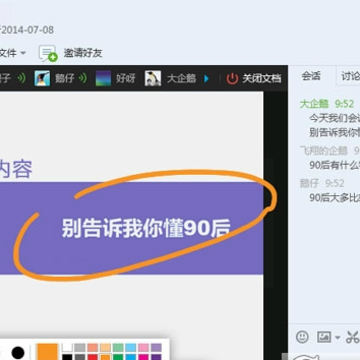The image size is (360, 360).
Task: Click the 大企鹅 penguin avatar in participant bar
Action: (x=153, y=79)
